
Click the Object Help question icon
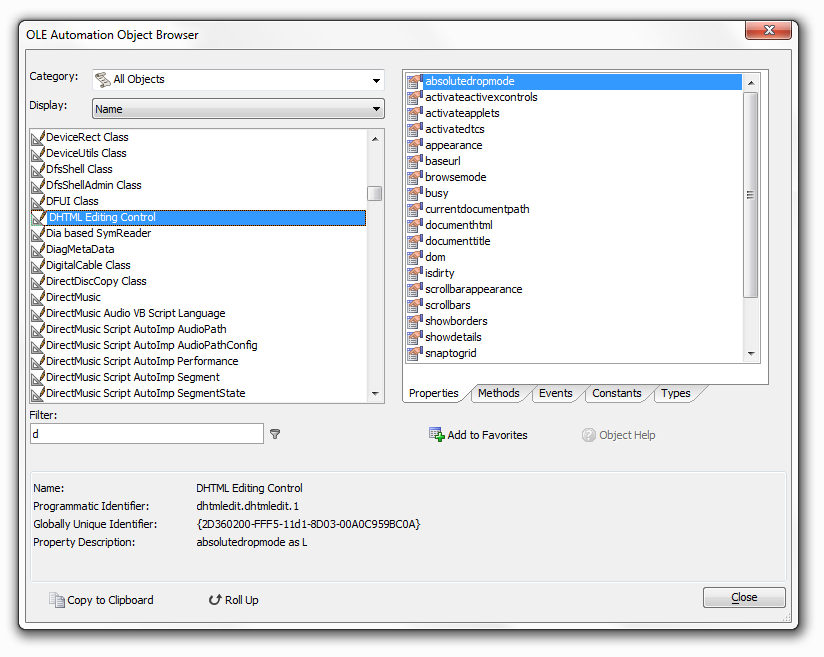[589, 435]
